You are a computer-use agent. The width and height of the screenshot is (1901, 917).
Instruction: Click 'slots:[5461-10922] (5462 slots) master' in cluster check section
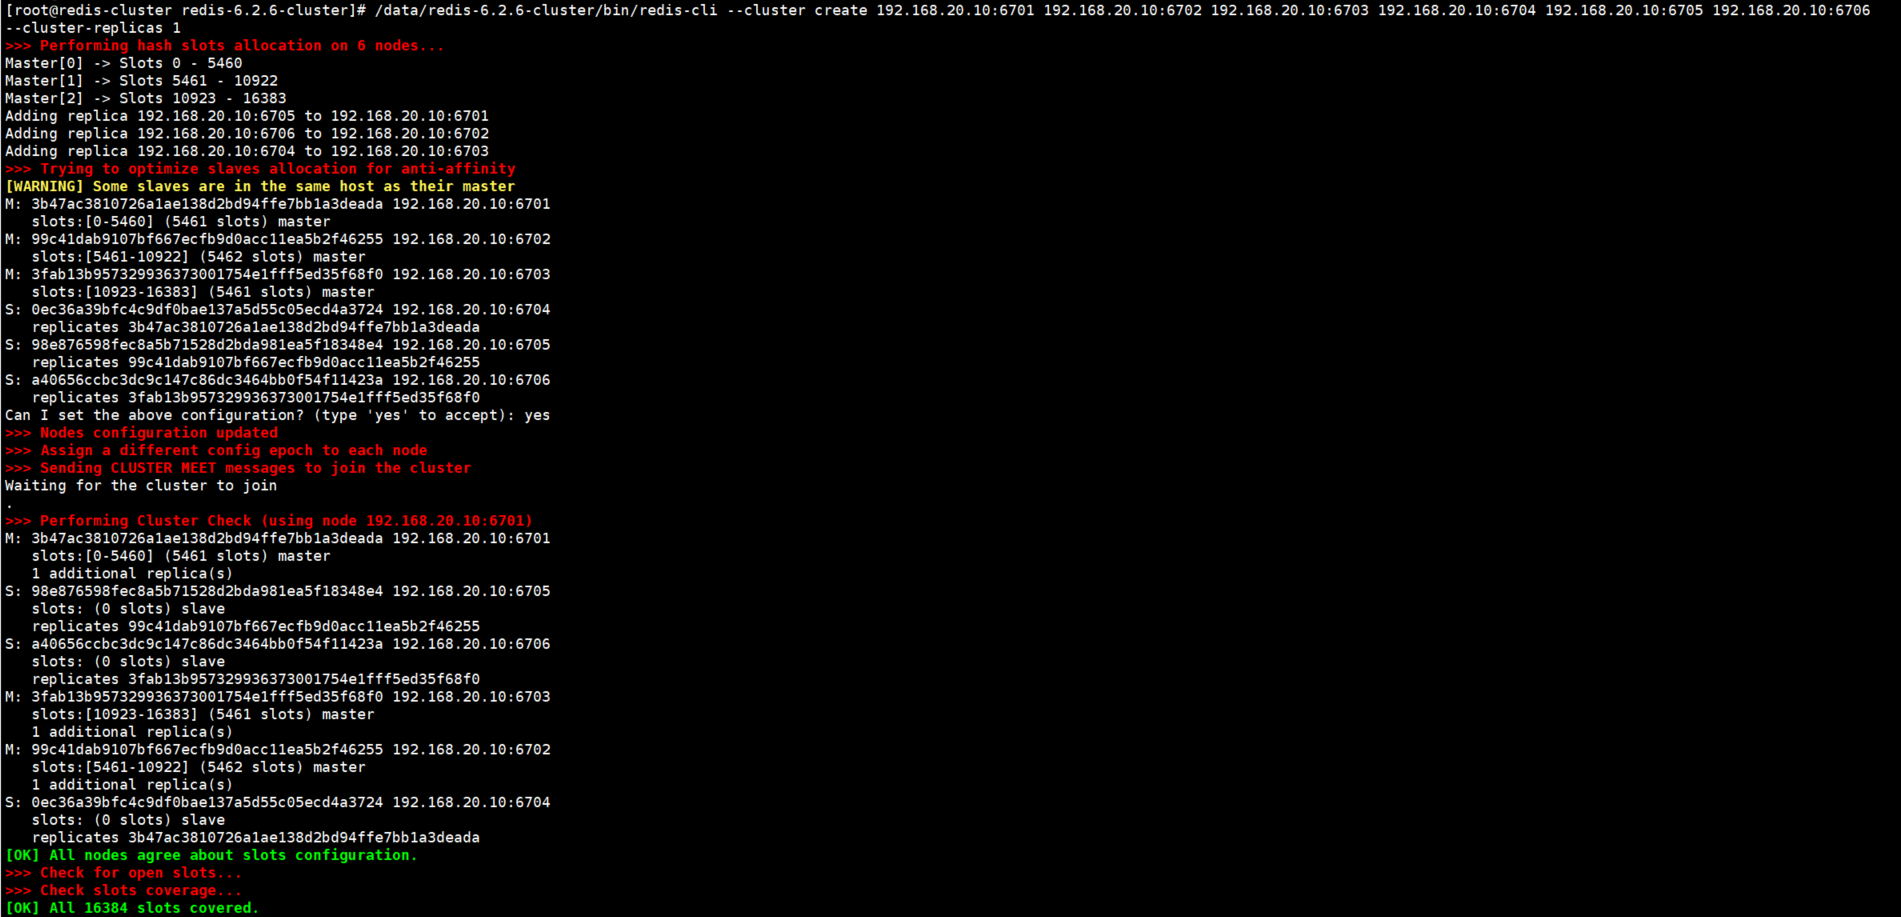click(198, 768)
